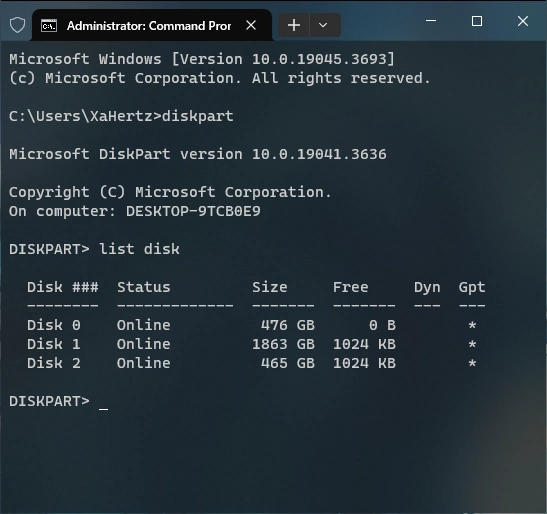Click the 'Disk 2' row label

pyautogui.click(x=54, y=363)
